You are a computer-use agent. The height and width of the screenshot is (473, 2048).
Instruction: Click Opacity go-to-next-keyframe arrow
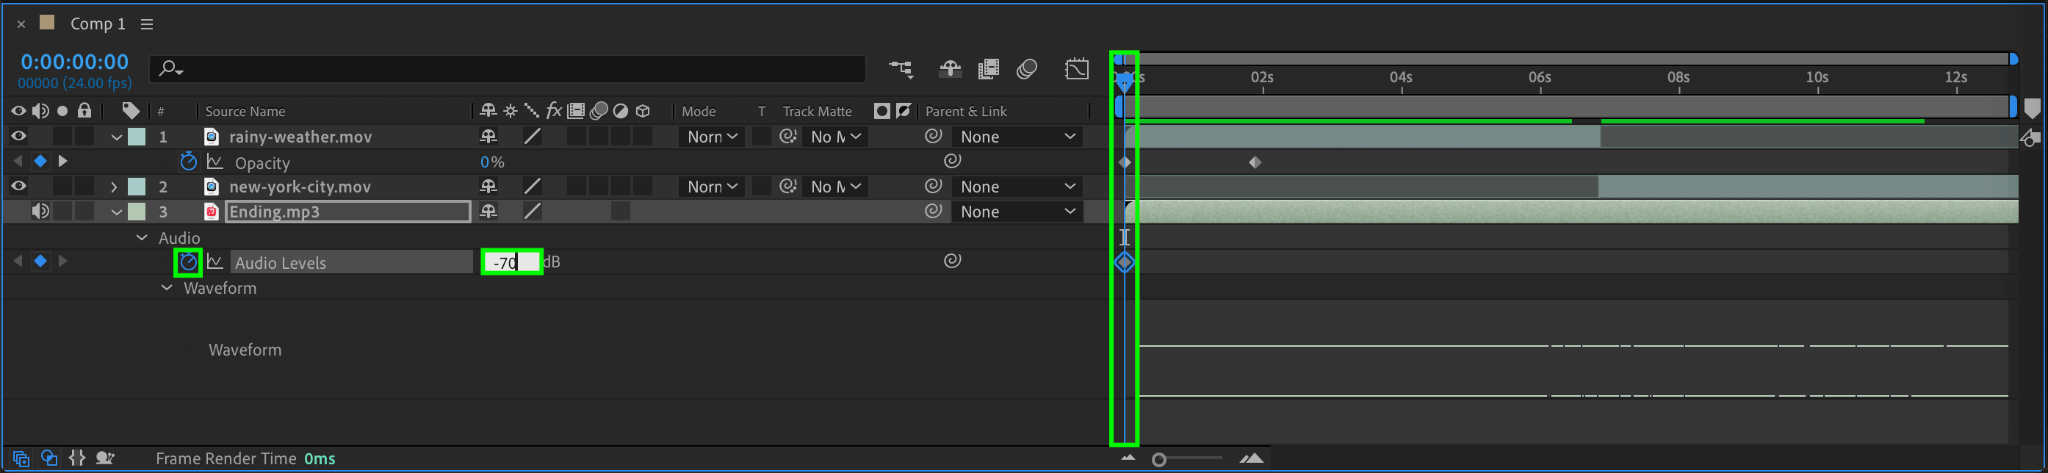[x=63, y=161]
